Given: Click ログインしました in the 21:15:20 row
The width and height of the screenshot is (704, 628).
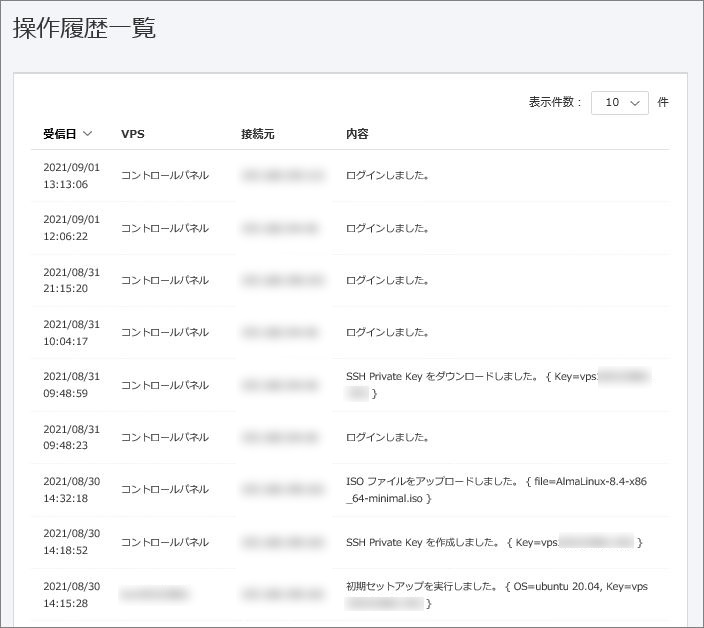Looking at the screenshot, I should click(387, 281).
